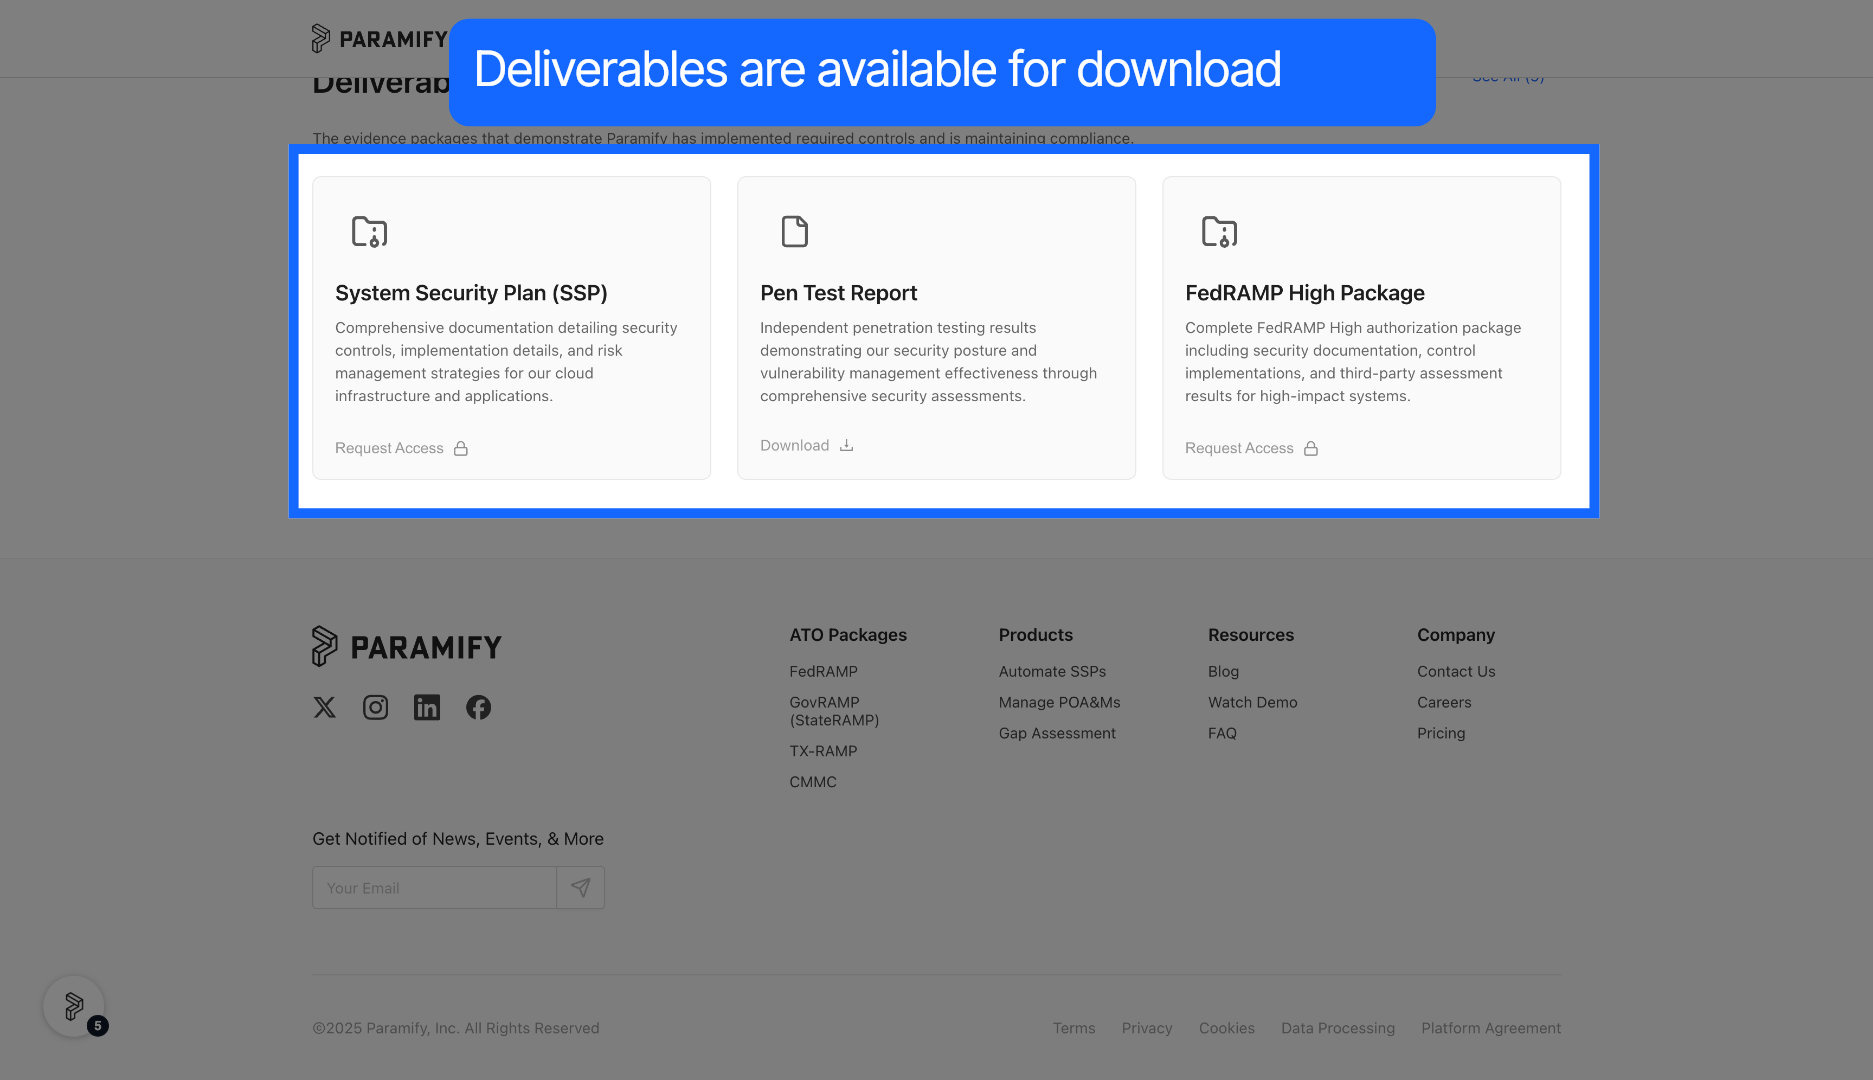Open the Privacy link in footer
The image size is (1873, 1080).
tap(1147, 1028)
